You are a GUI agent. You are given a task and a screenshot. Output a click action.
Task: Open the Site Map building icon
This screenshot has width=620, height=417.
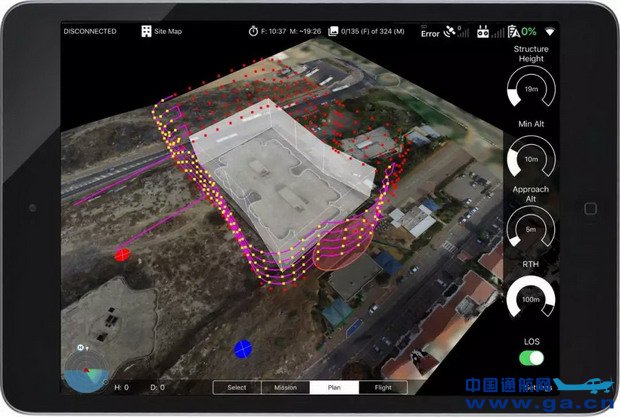(147, 31)
